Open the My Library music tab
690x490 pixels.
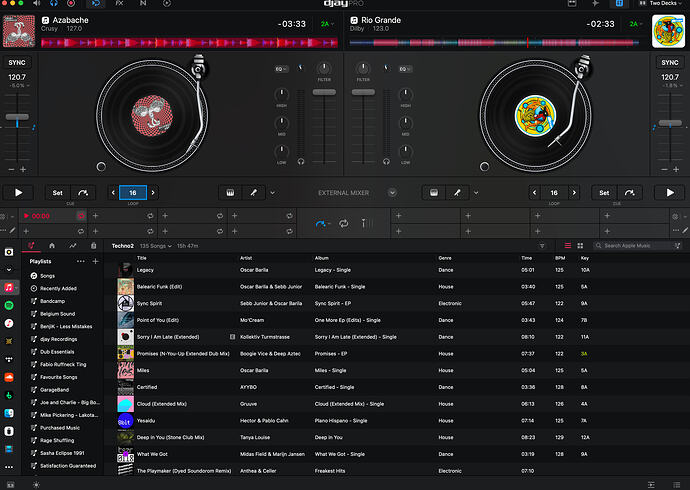point(31,245)
